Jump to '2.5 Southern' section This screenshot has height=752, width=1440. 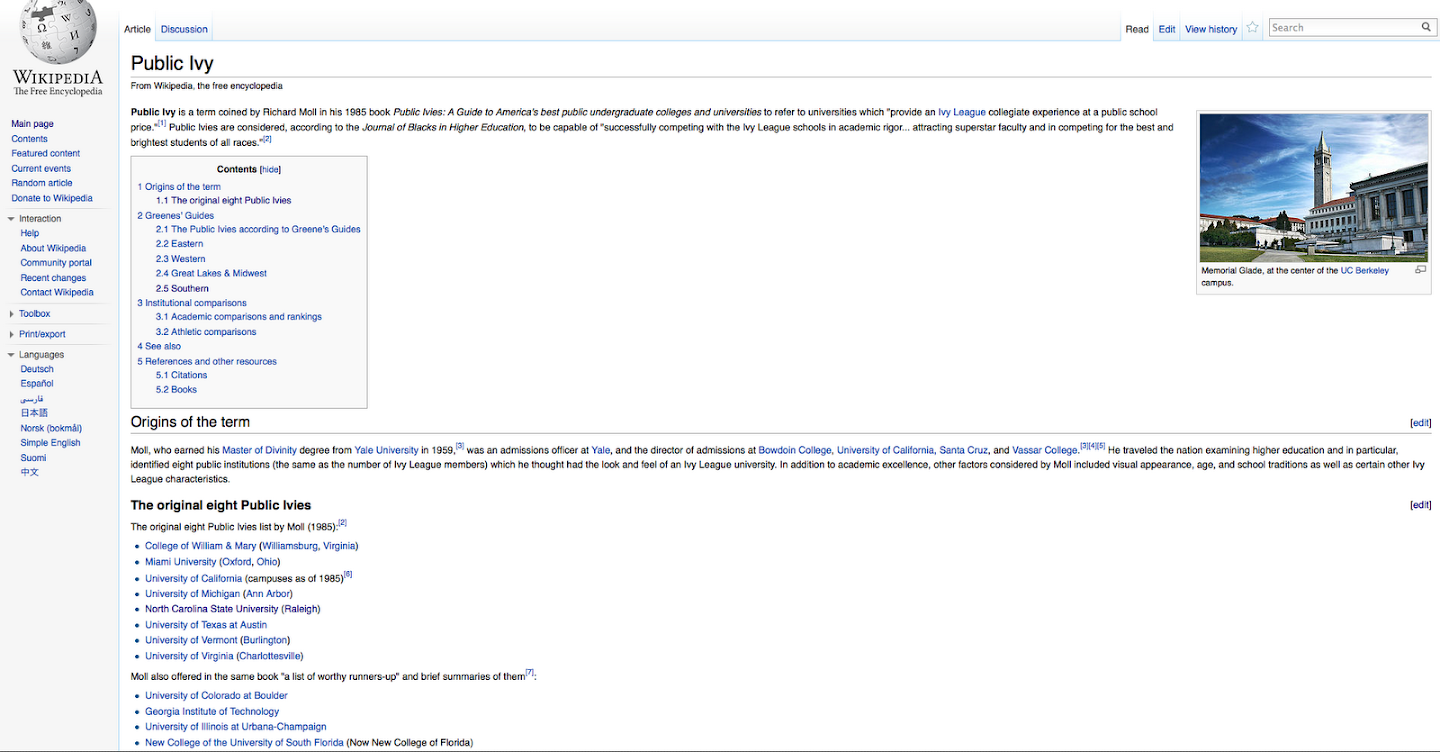182,288
